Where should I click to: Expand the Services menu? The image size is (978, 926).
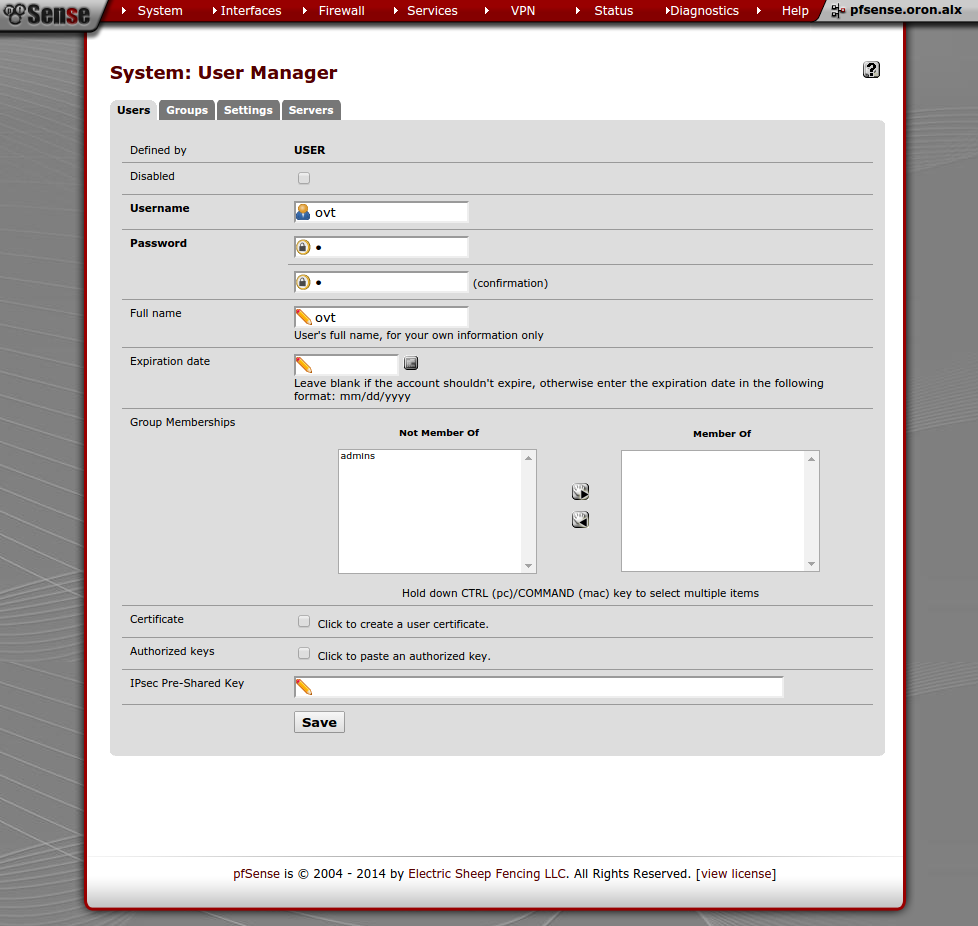pyautogui.click(x=432, y=11)
